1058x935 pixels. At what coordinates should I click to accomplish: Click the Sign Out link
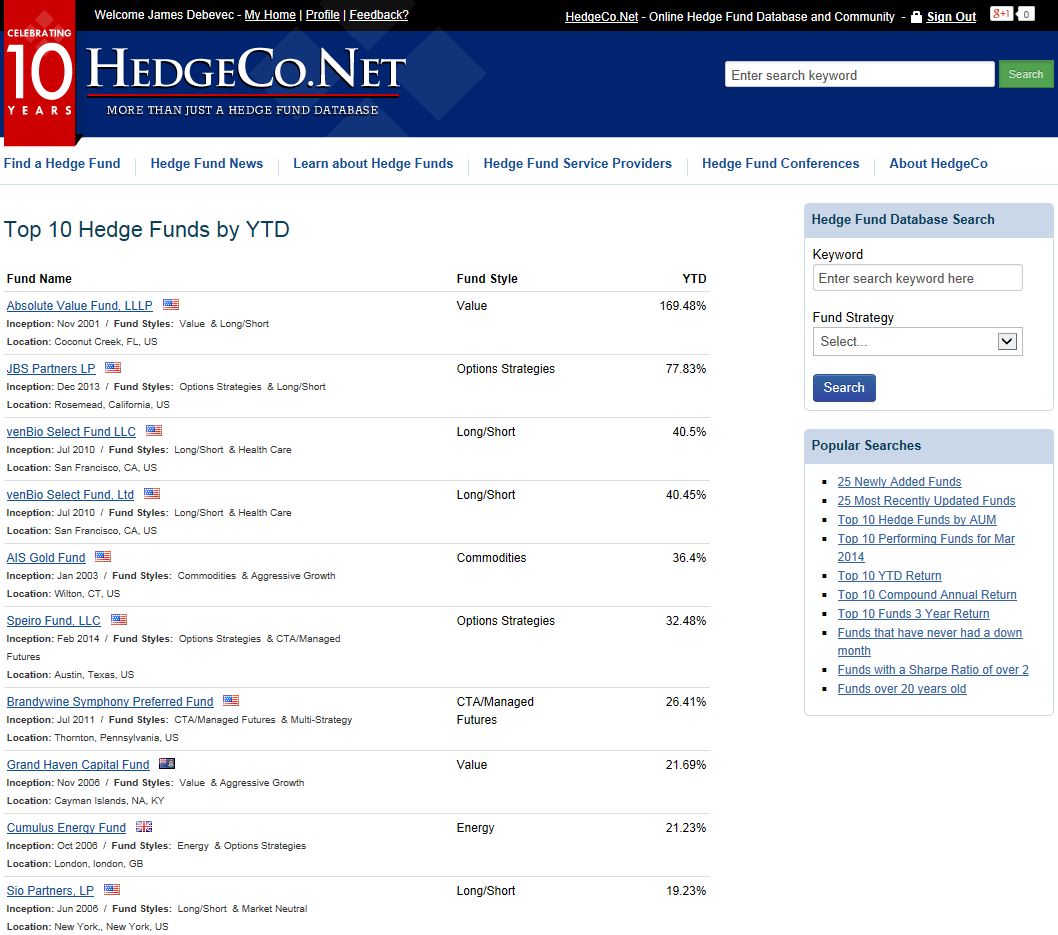coord(951,17)
